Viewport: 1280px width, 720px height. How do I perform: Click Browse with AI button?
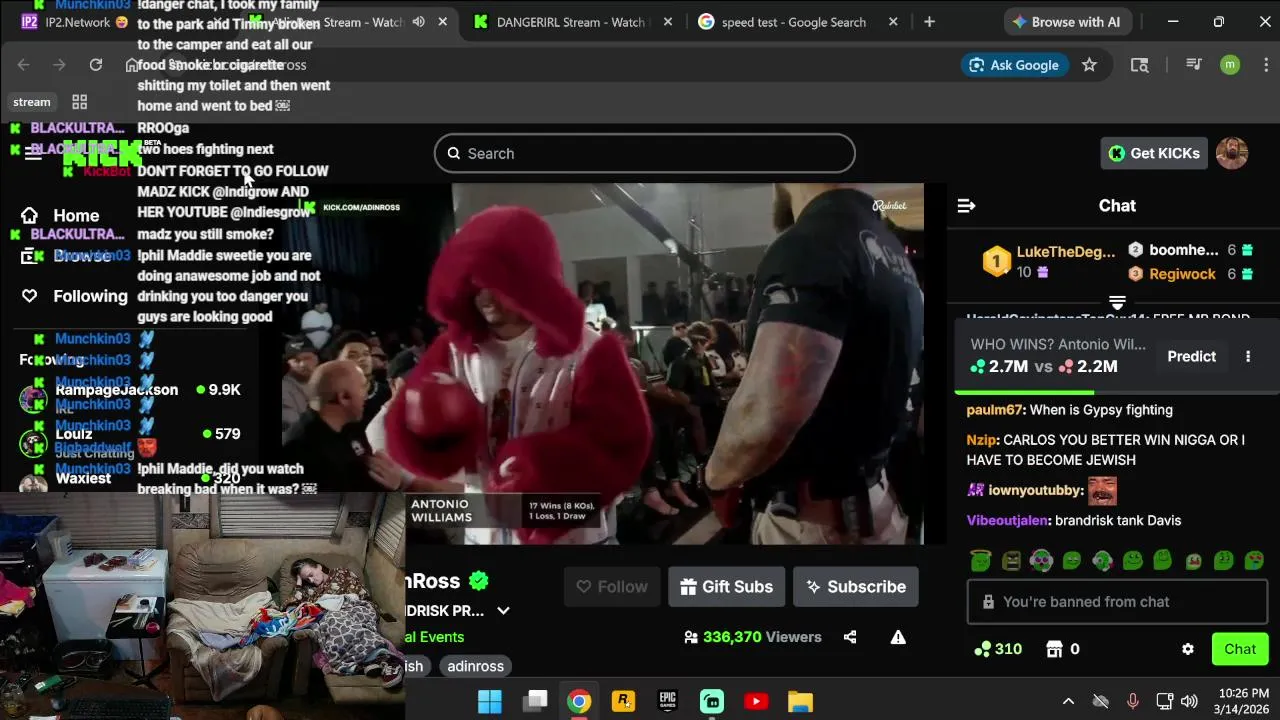click(x=1066, y=22)
